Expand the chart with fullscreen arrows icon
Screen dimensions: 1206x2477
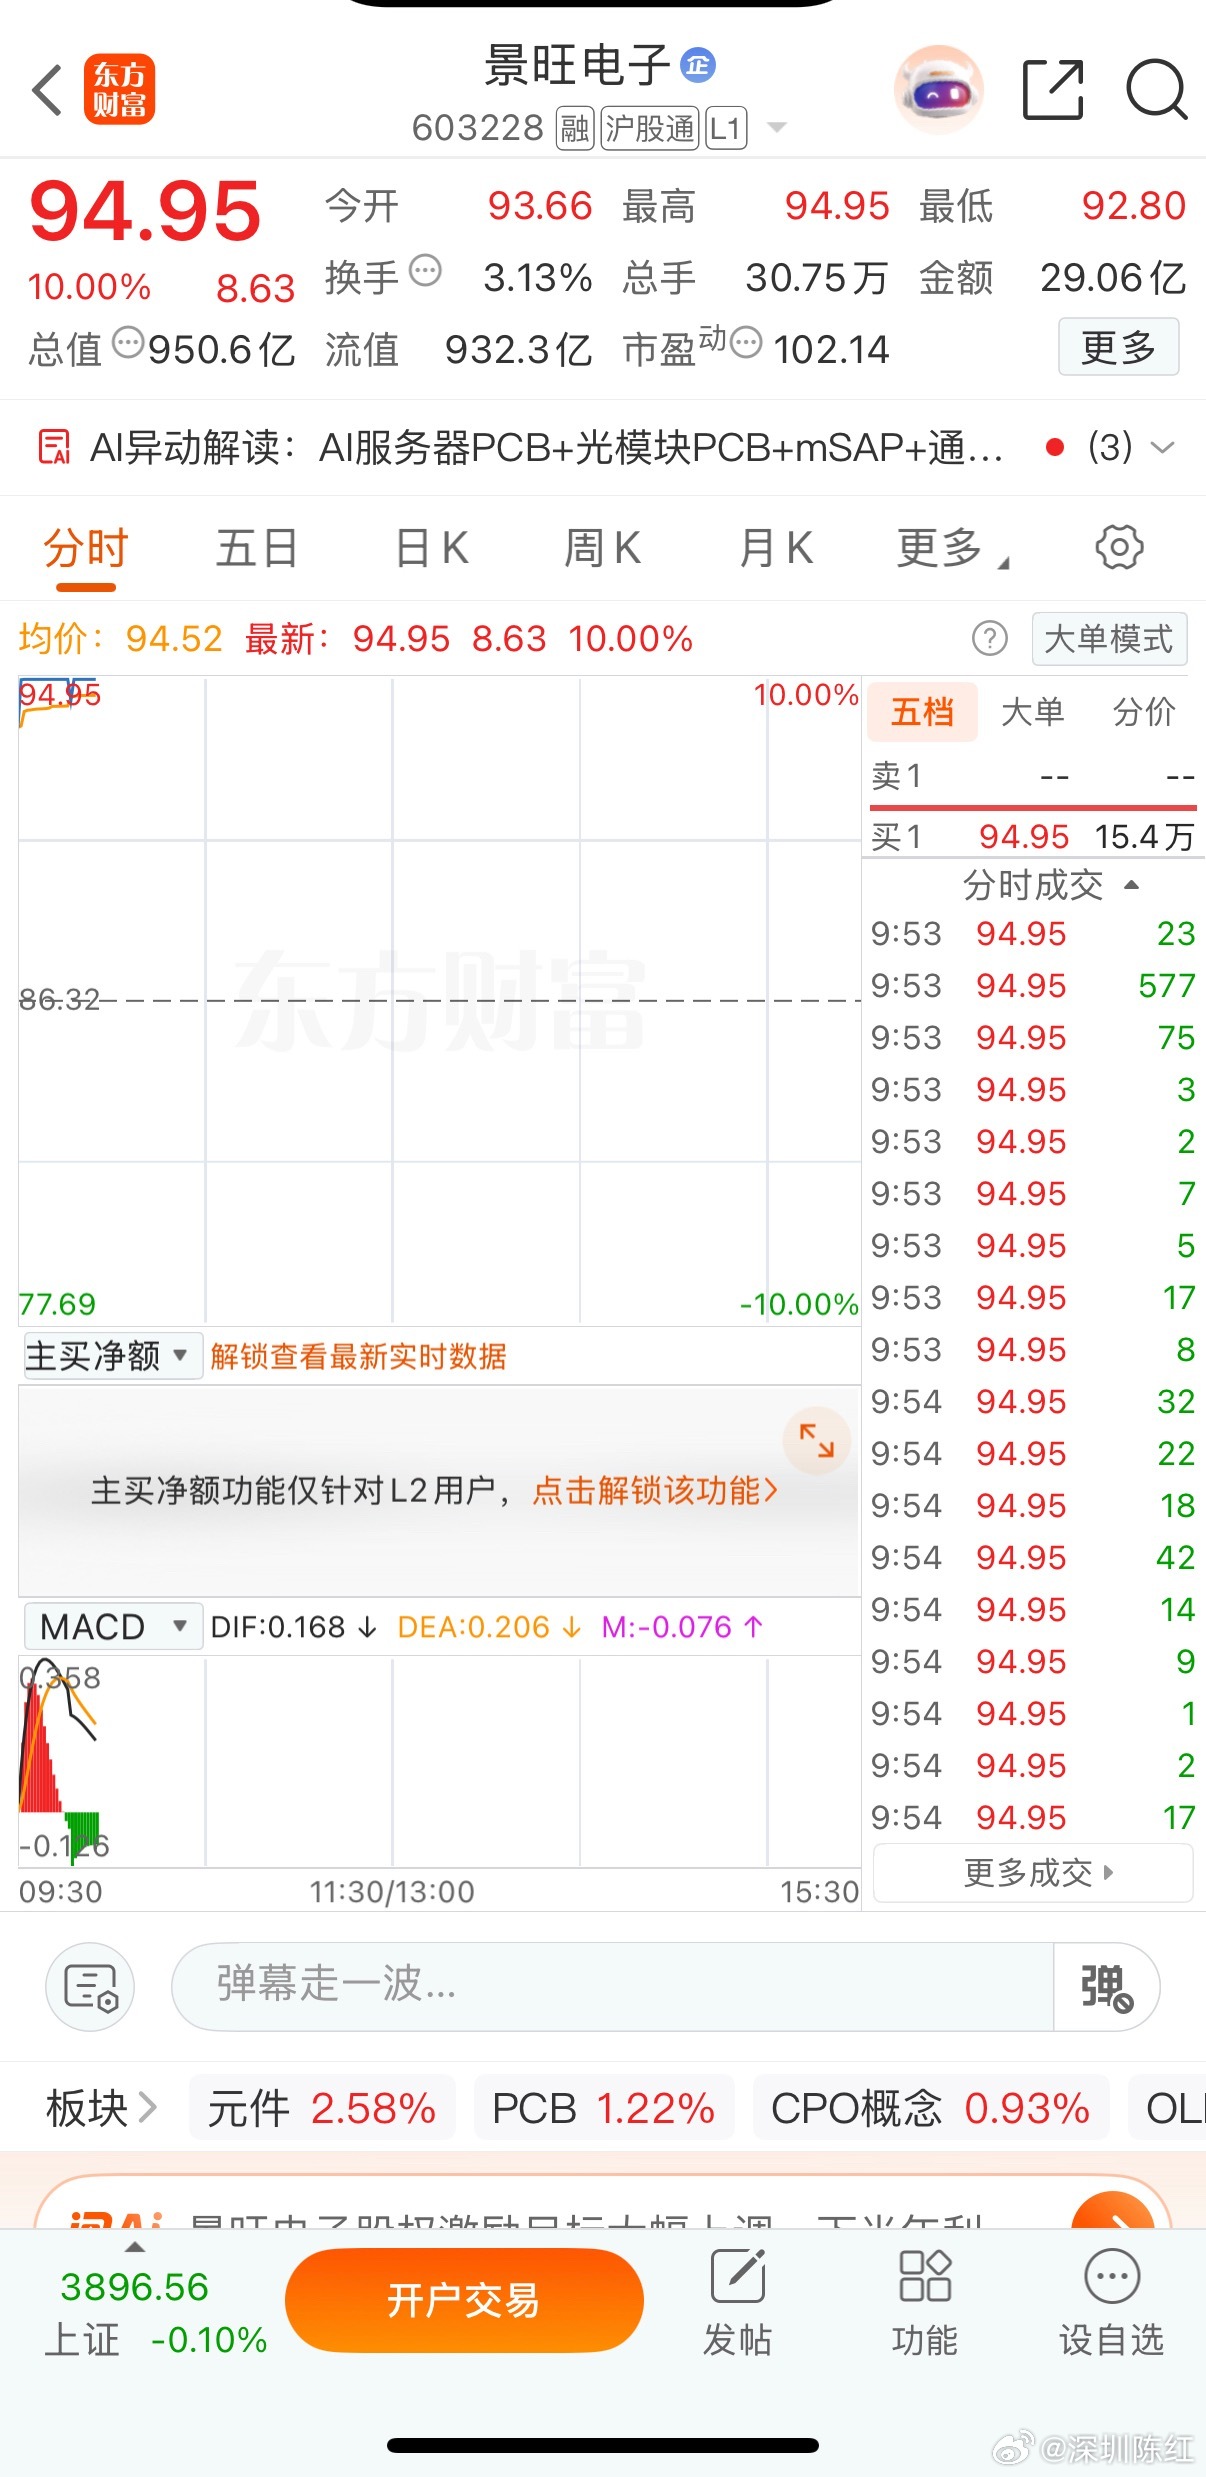(x=817, y=1440)
